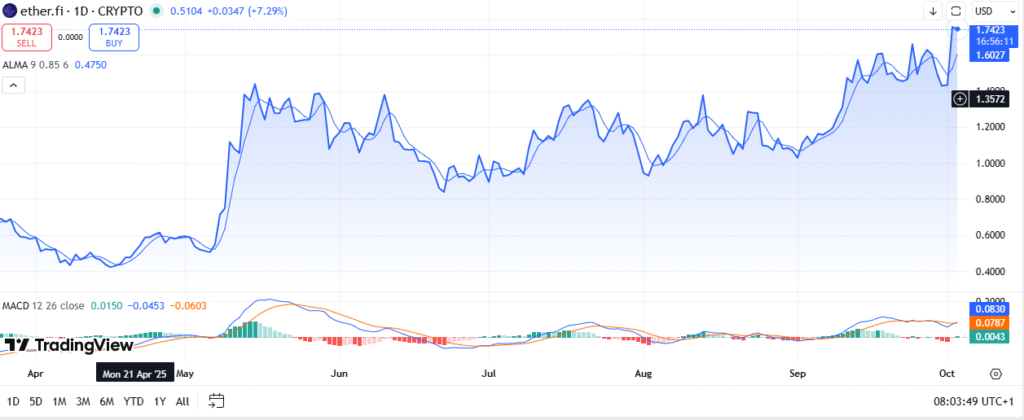Select the 1M time range
1024x420 pixels.
(x=59, y=402)
